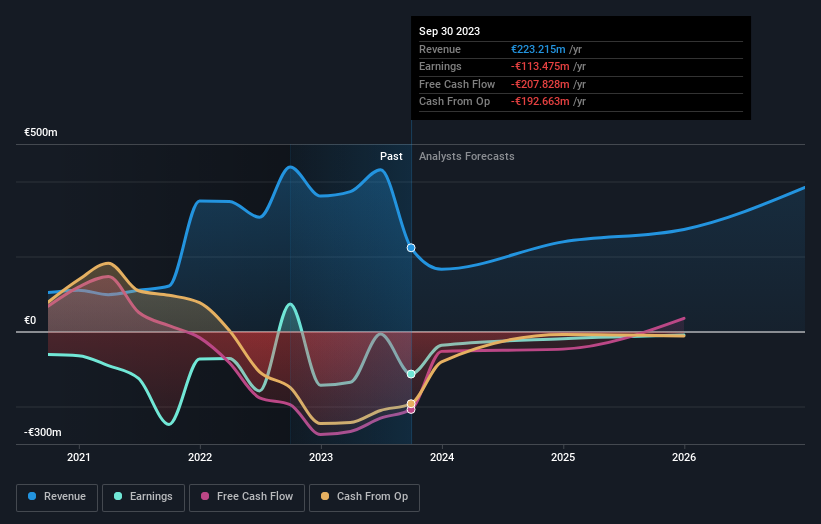Screen dimensions: 821x524
Task: Click the 2021 x-axis label
Action: tap(79, 457)
